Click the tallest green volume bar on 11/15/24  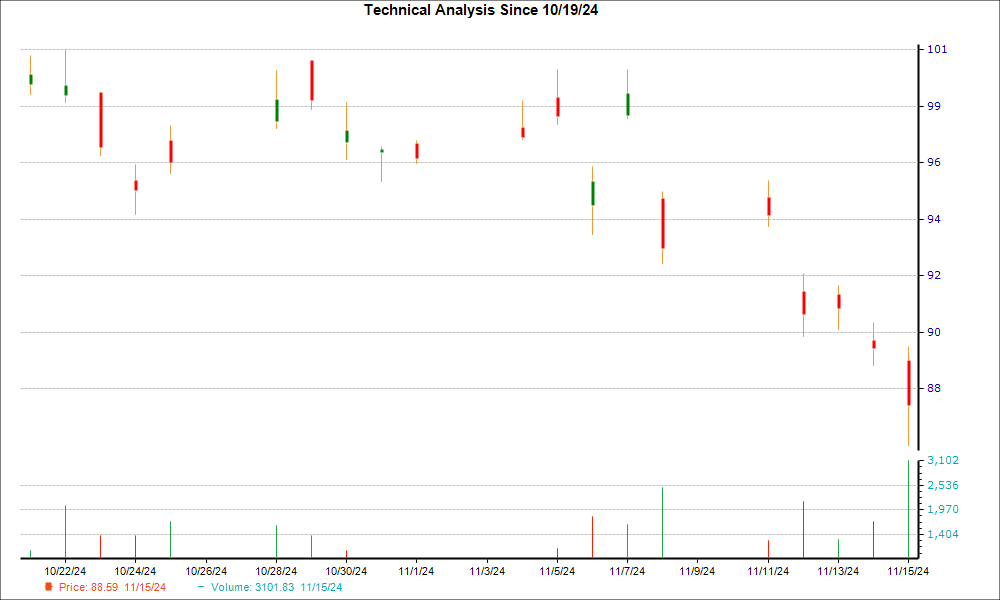tap(908, 509)
